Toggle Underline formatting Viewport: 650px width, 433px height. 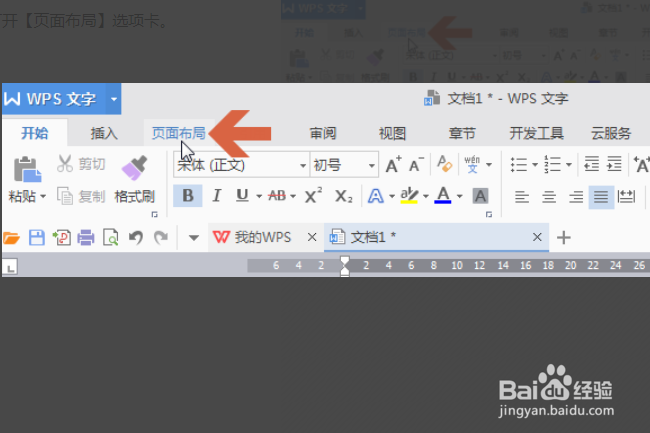pyautogui.click(x=243, y=196)
